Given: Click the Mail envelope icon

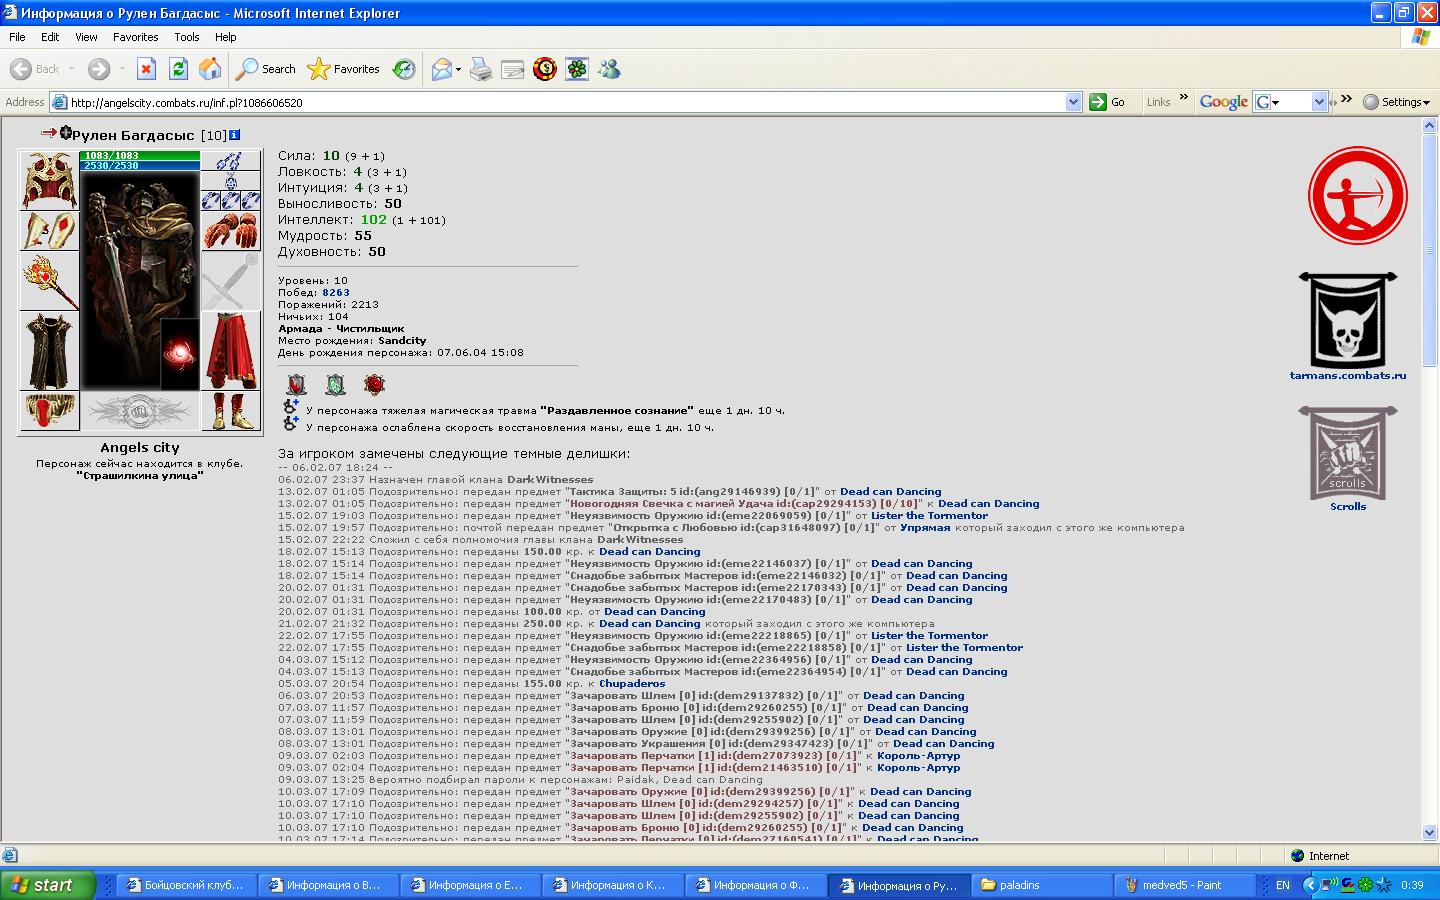Looking at the screenshot, I should tap(442, 69).
